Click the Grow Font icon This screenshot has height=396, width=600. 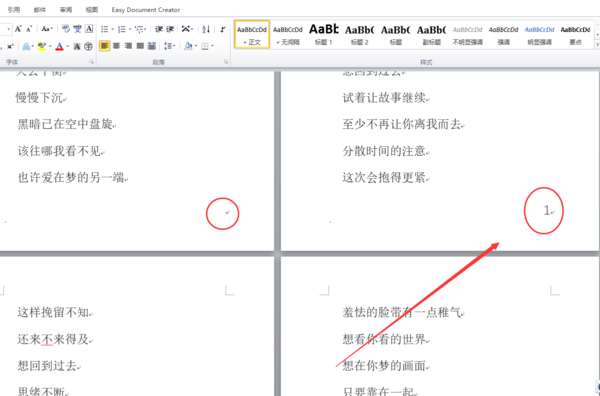coord(18,29)
